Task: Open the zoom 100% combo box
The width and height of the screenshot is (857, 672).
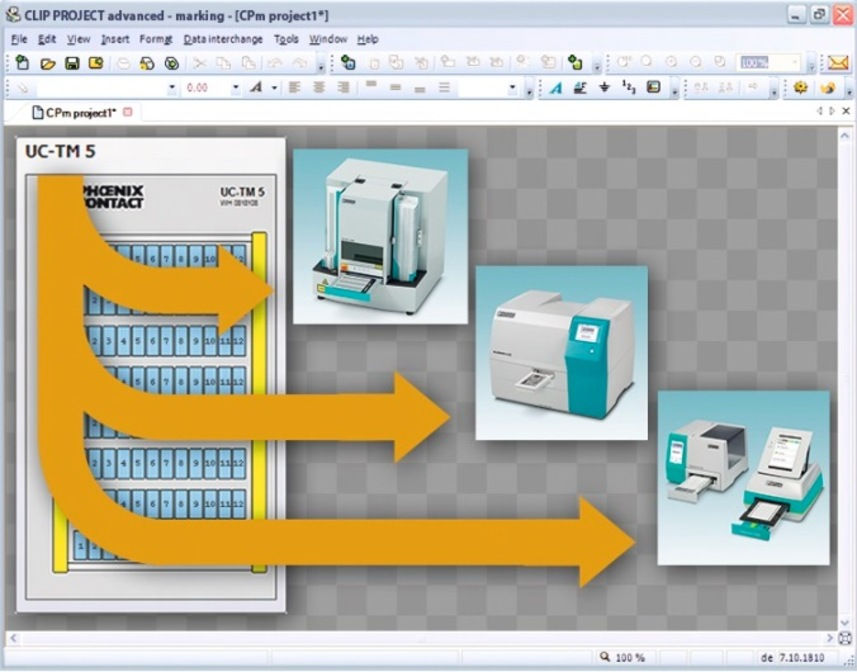Action: click(x=770, y=63)
